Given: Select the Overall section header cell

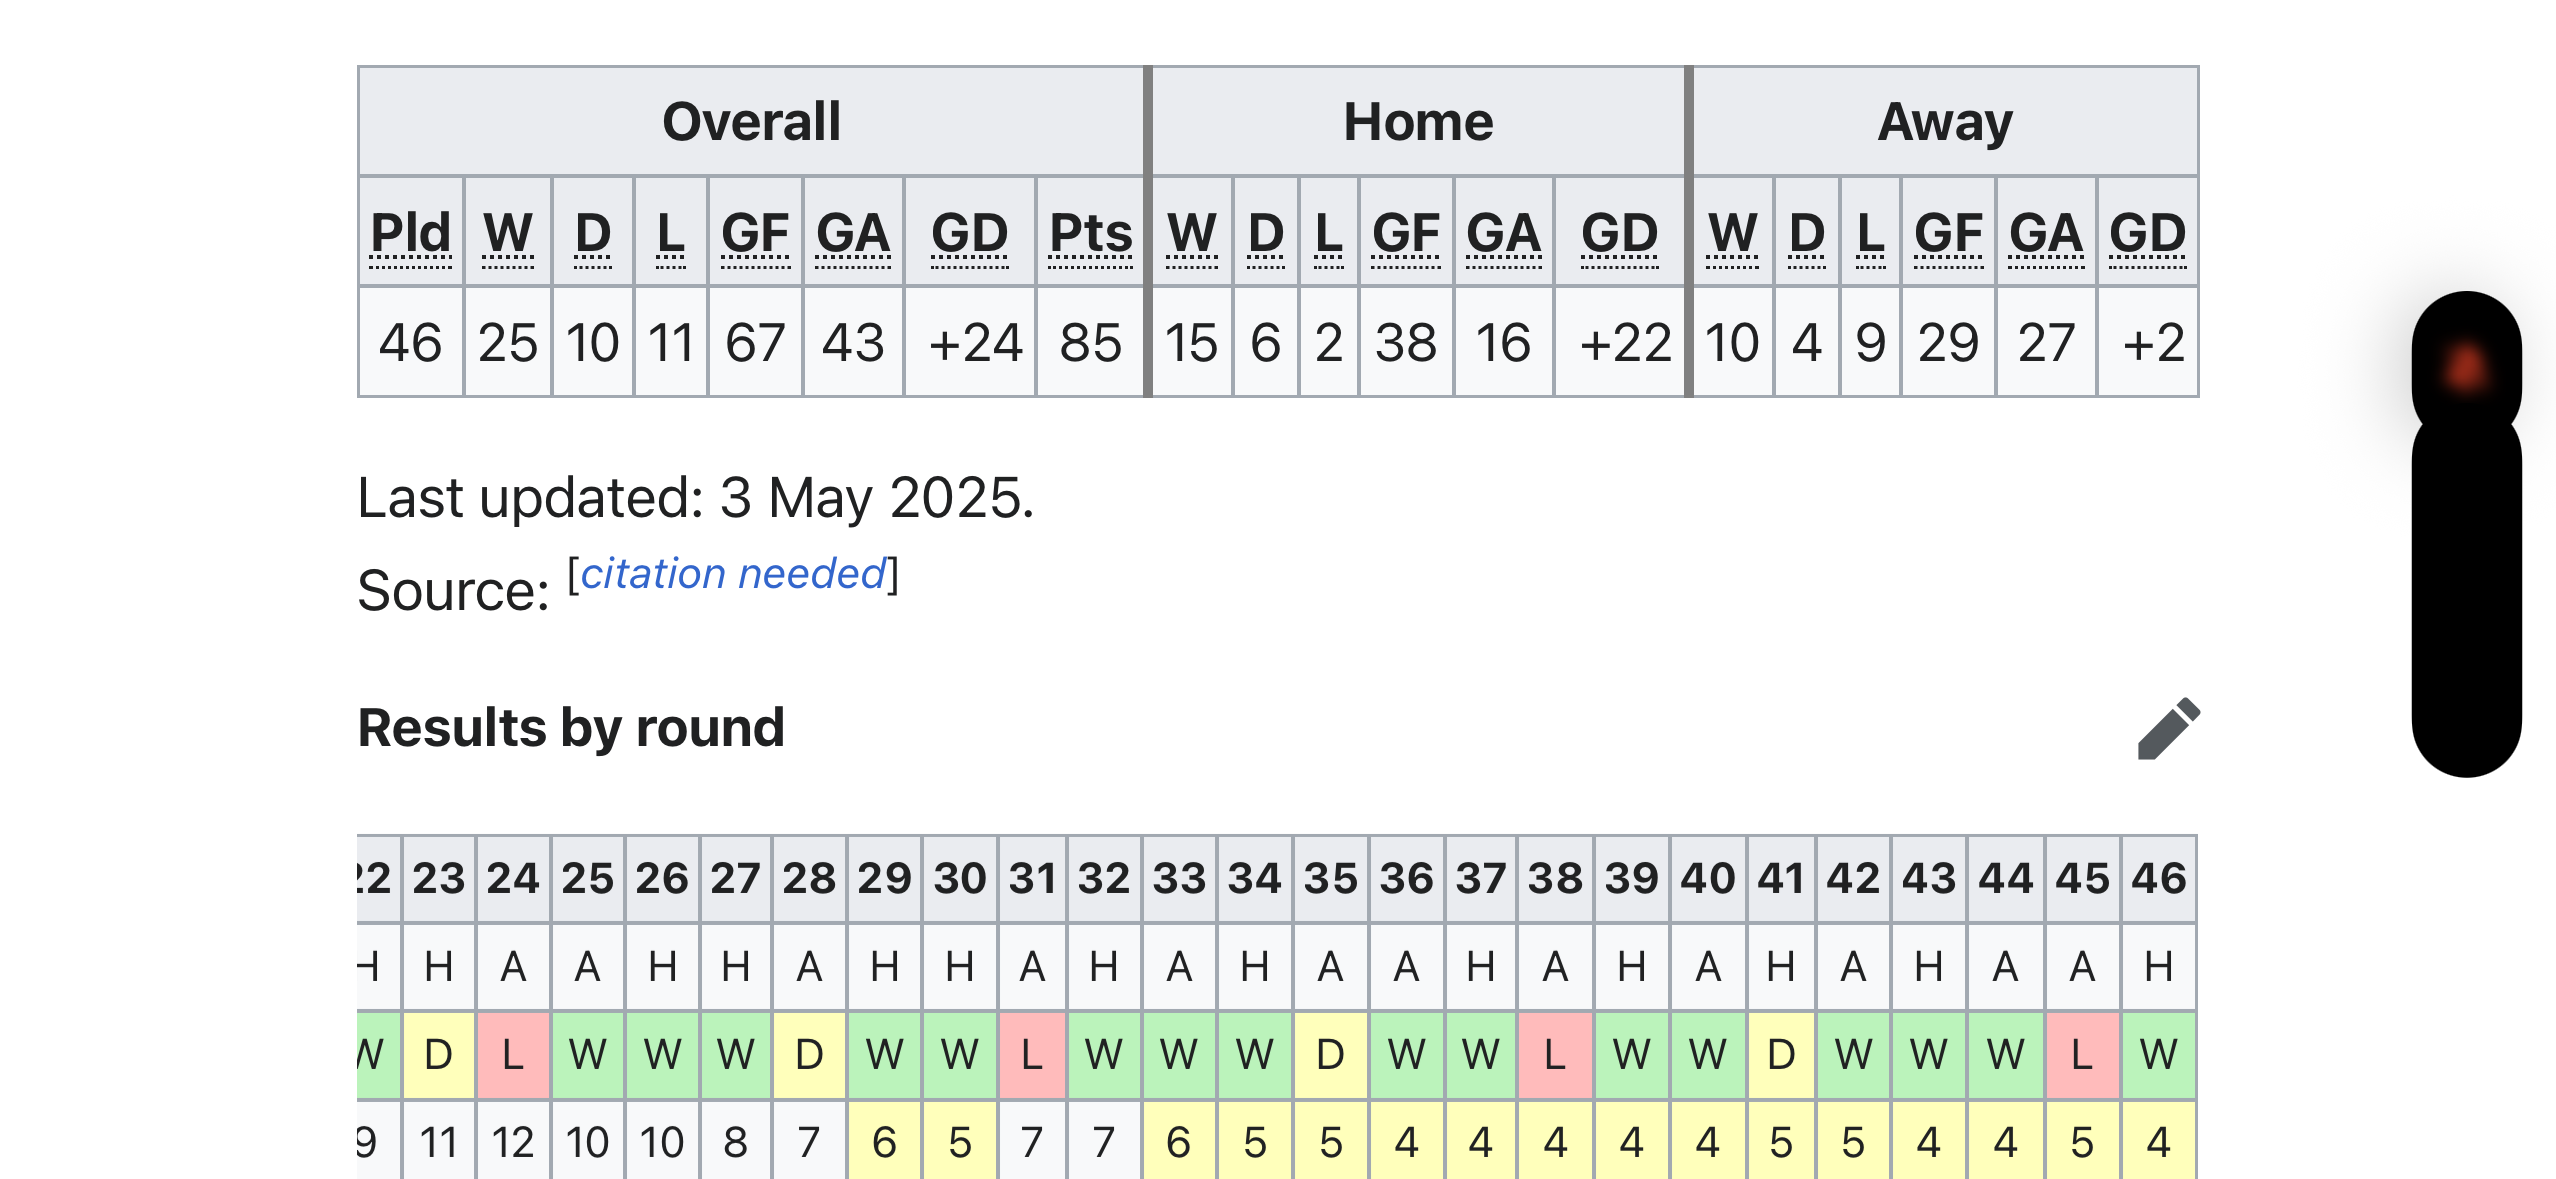Looking at the screenshot, I should click(751, 122).
